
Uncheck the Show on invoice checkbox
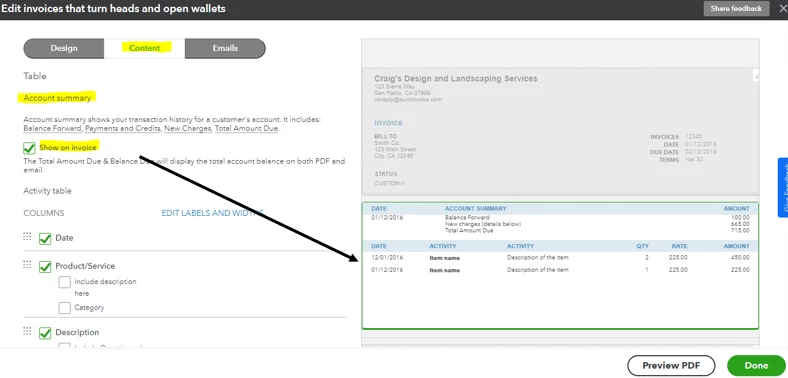pyautogui.click(x=29, y=148)
